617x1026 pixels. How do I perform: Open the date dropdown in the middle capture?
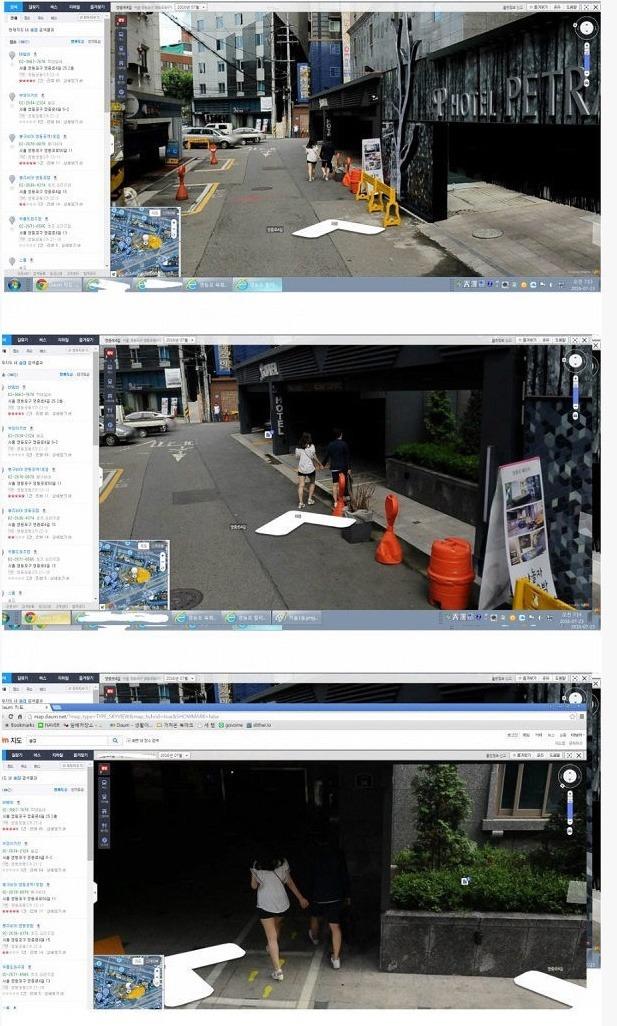[179, 340]
